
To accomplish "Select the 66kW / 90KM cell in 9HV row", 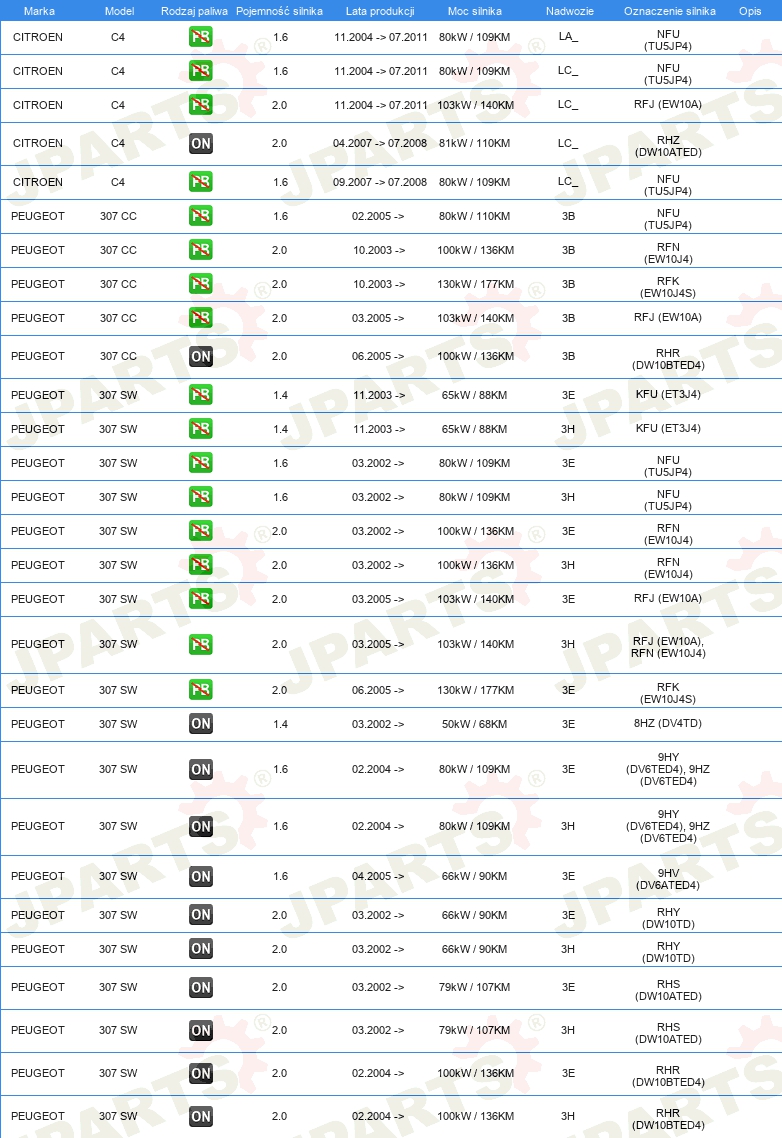I will pyautogui.click(x=474, y=877).
